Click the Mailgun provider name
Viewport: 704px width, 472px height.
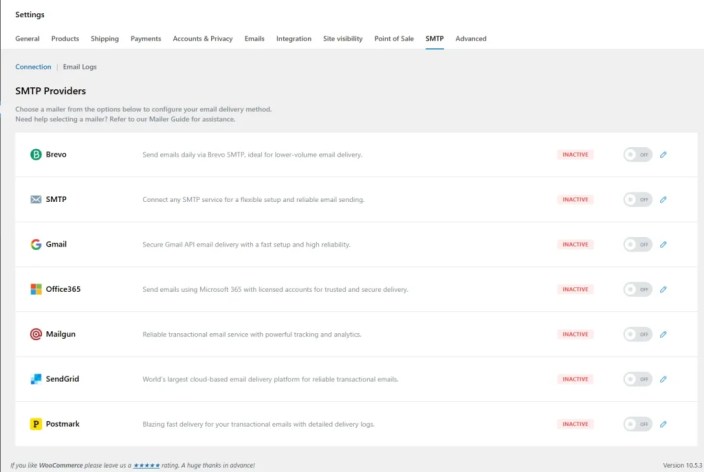click(61, 334)
